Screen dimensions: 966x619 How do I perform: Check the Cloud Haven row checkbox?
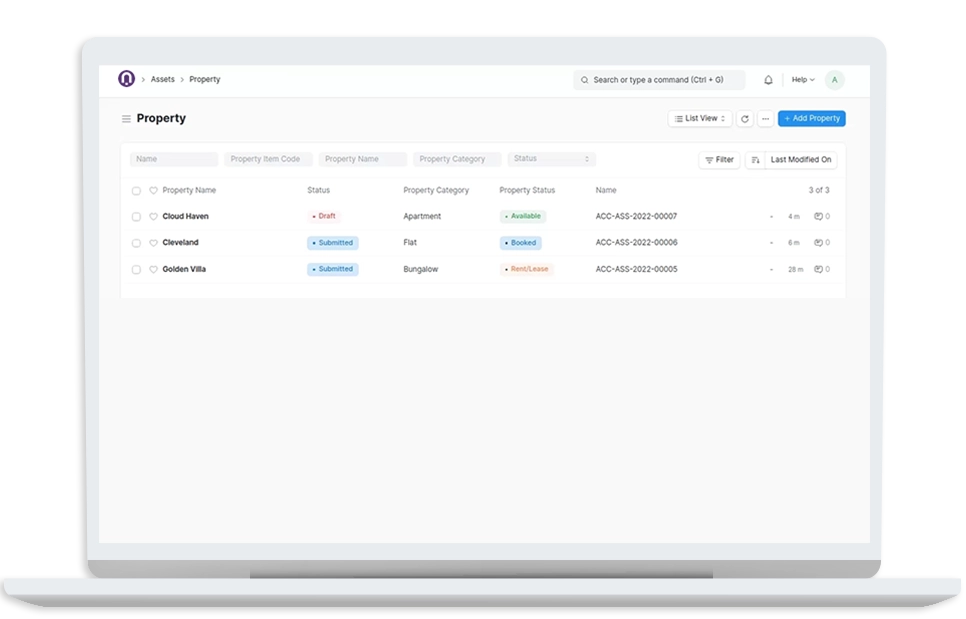point(136,217)
